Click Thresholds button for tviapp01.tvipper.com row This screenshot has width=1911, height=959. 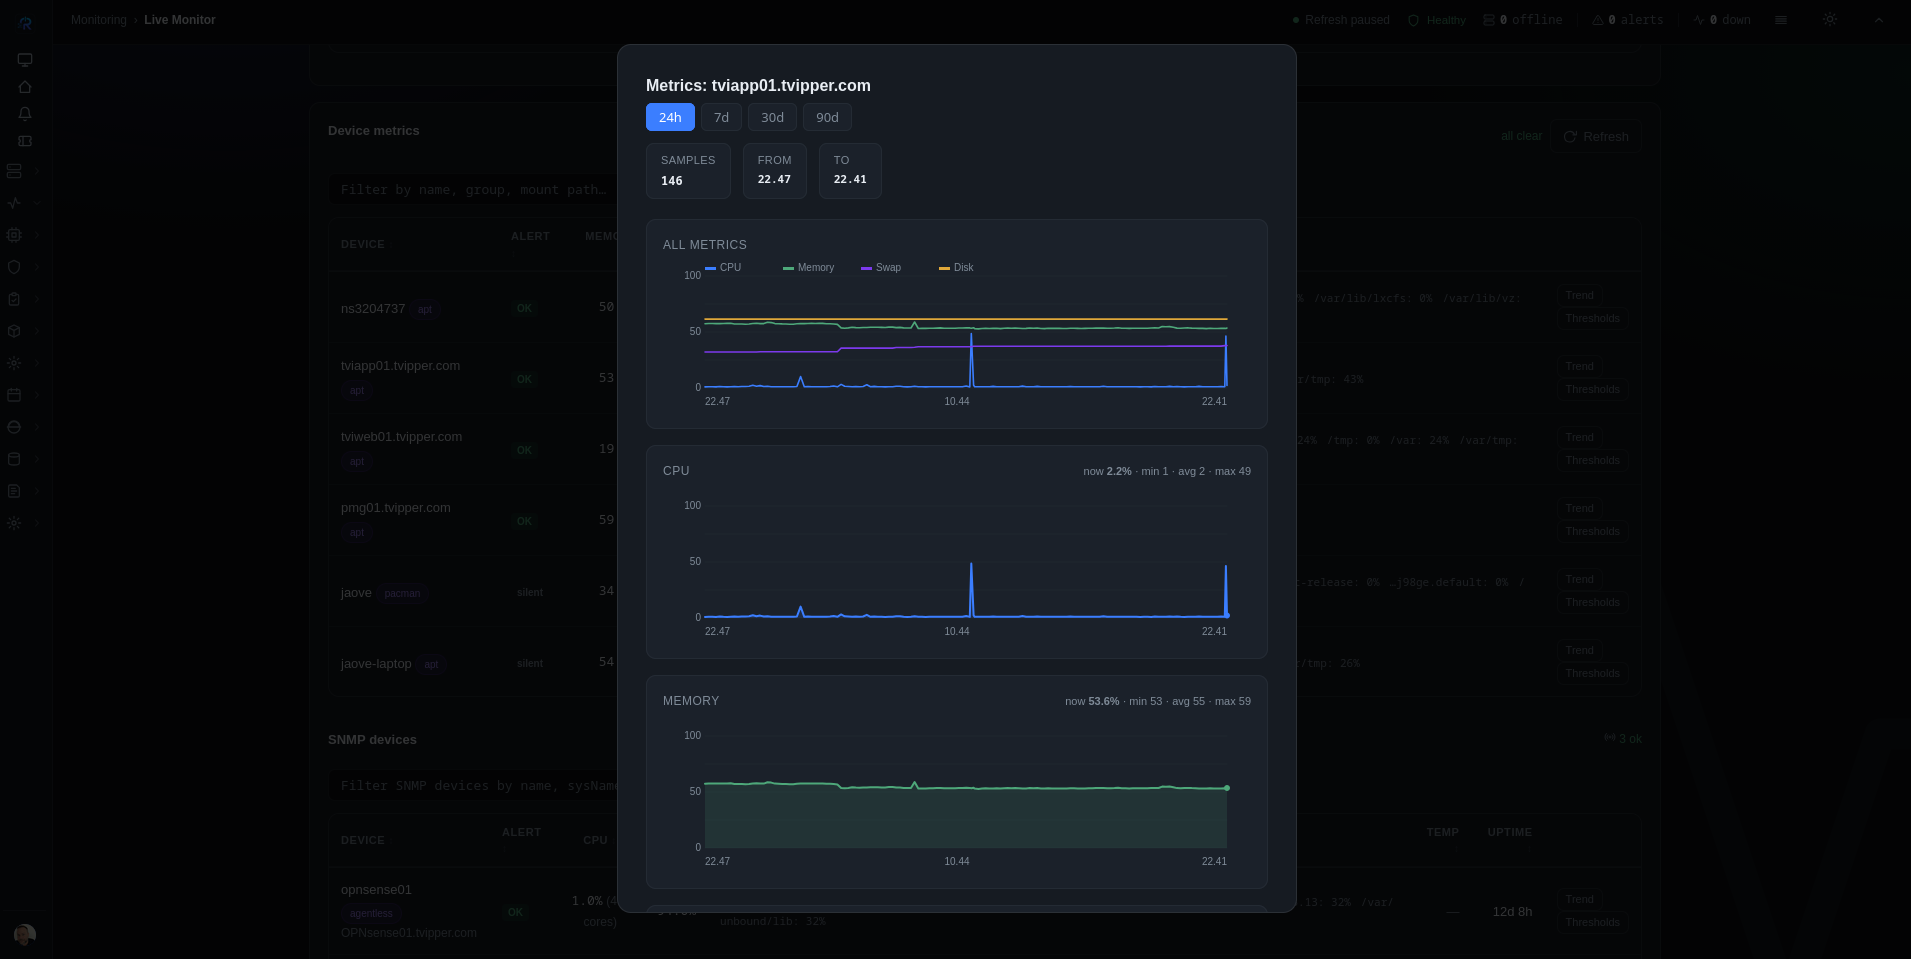1592,390
